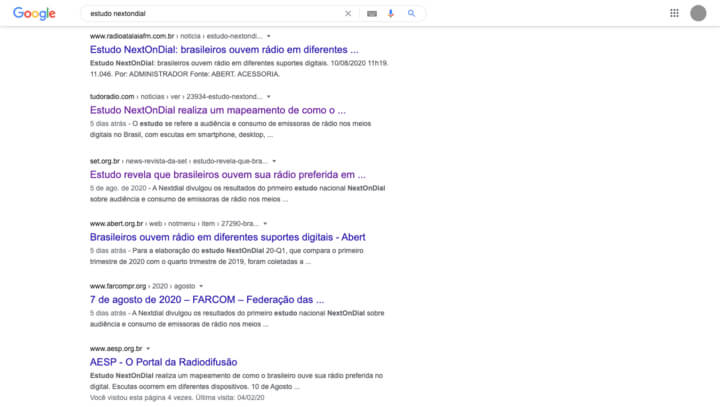Screen dimensions: 720x407
Task: Click the set.org.br URL breadcrumb
Action: [179, 161]
